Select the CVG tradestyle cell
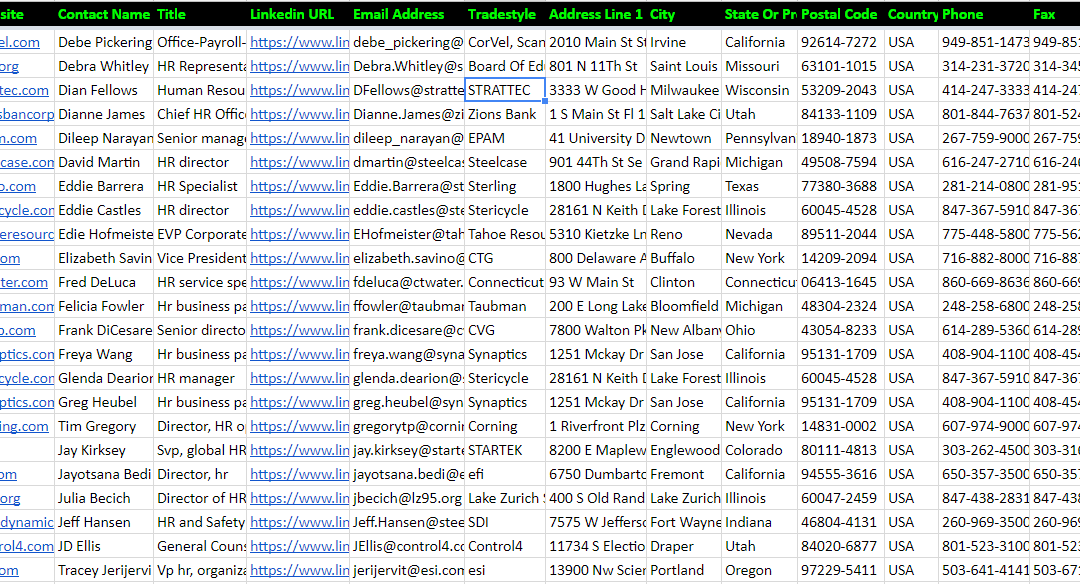This screenshot has width=1080, height=584. click(505, 331)
